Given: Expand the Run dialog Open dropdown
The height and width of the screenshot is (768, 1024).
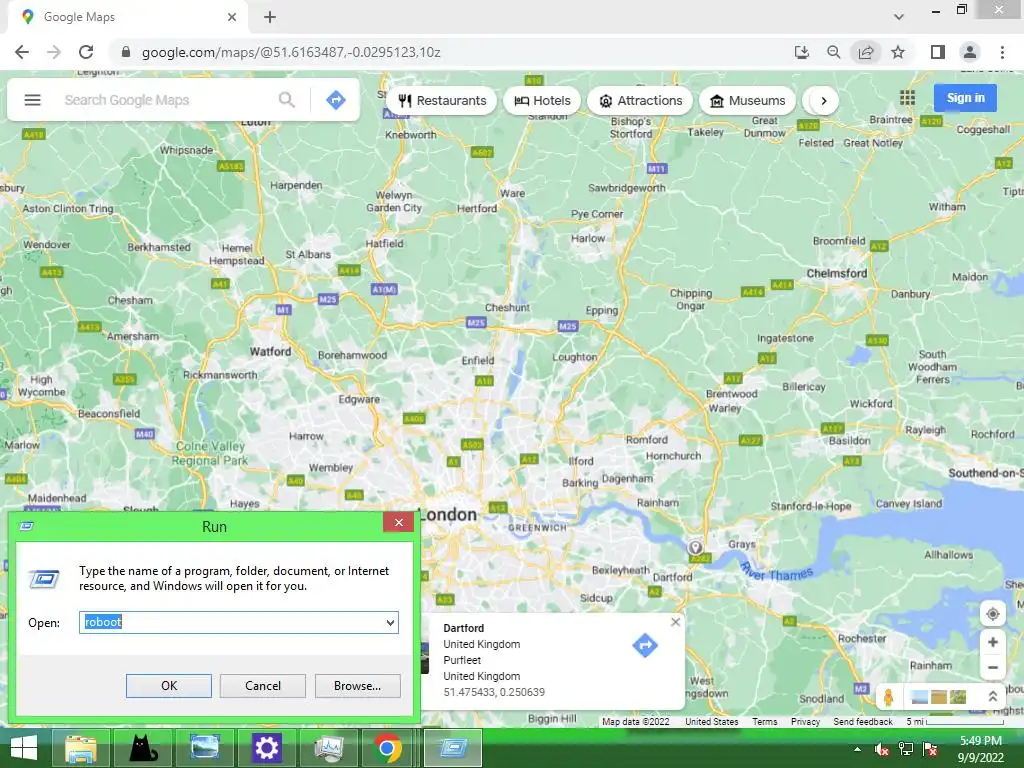Looking at the screenshot, I should click(x=390, y=622).
